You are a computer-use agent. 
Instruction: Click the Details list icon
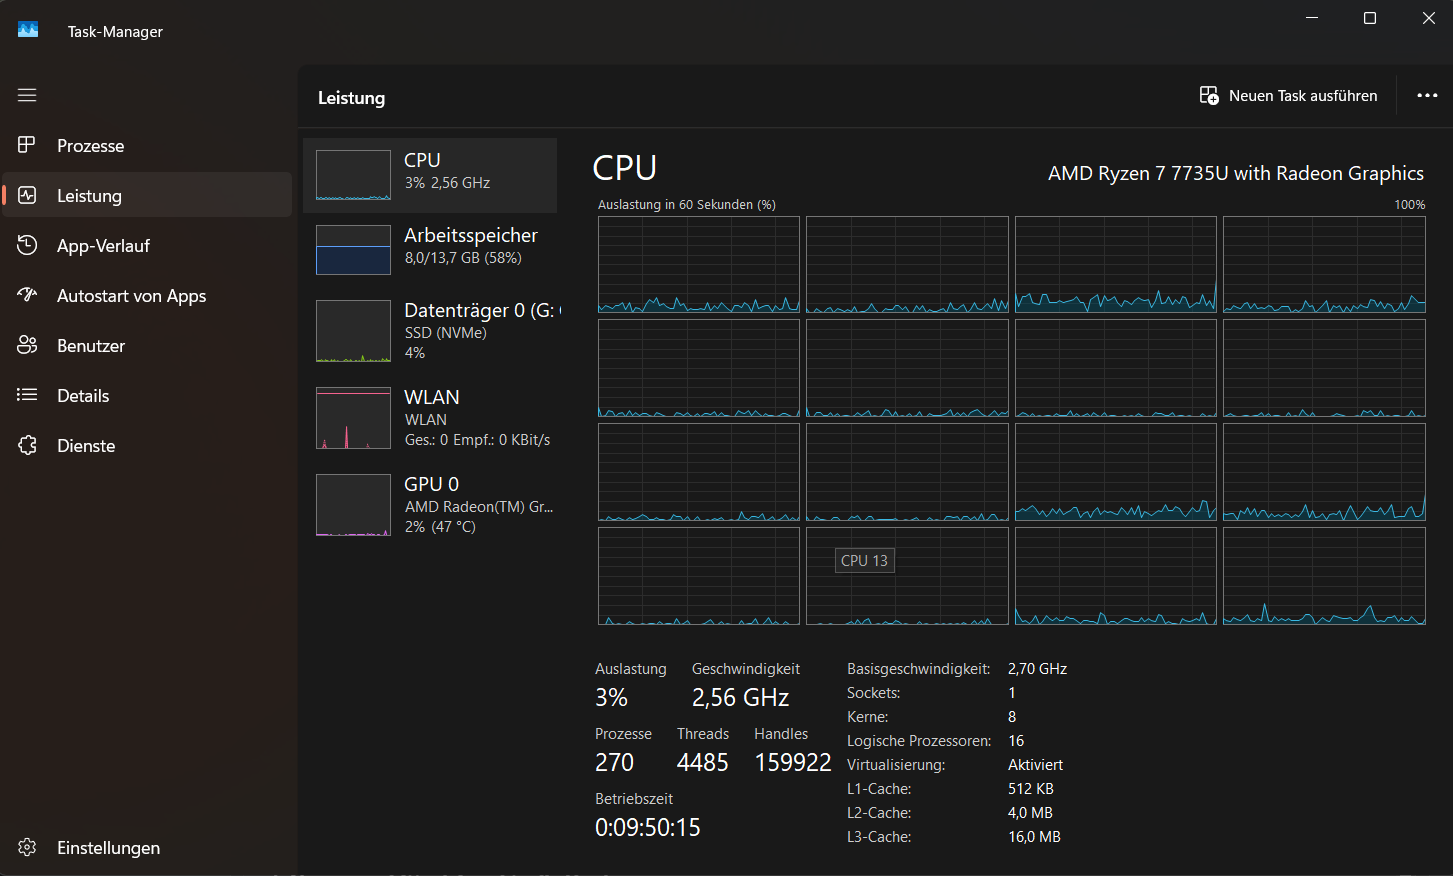(x=27, y=395)
